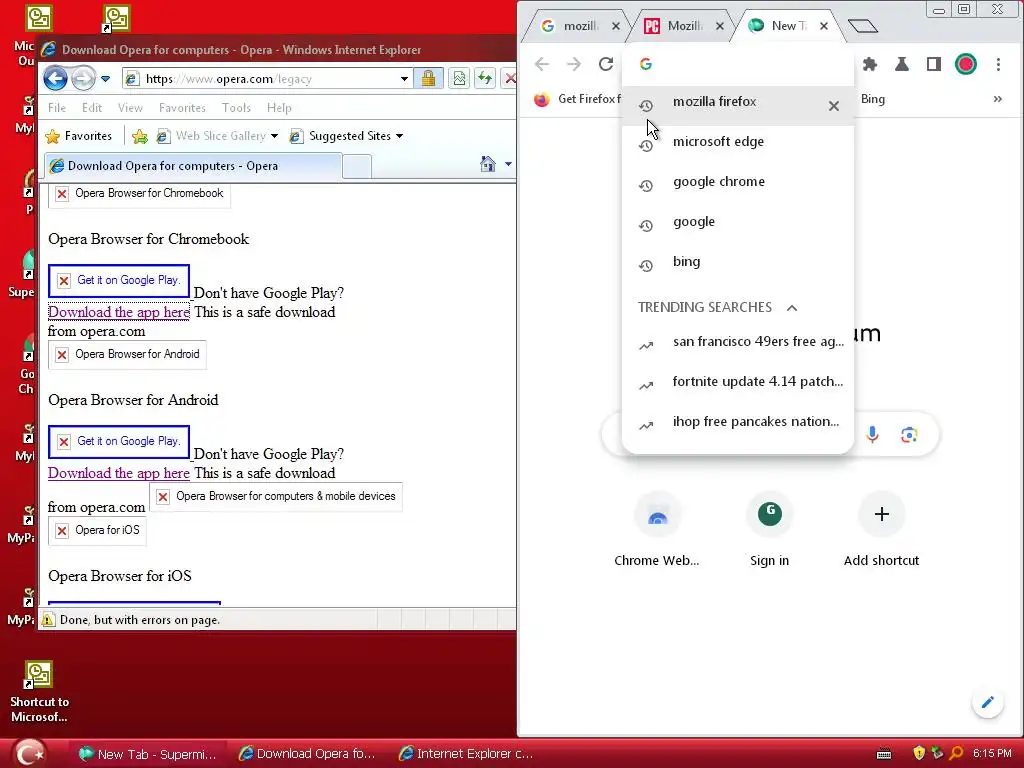Click Get it on Google Play for Android

(119, 442)
